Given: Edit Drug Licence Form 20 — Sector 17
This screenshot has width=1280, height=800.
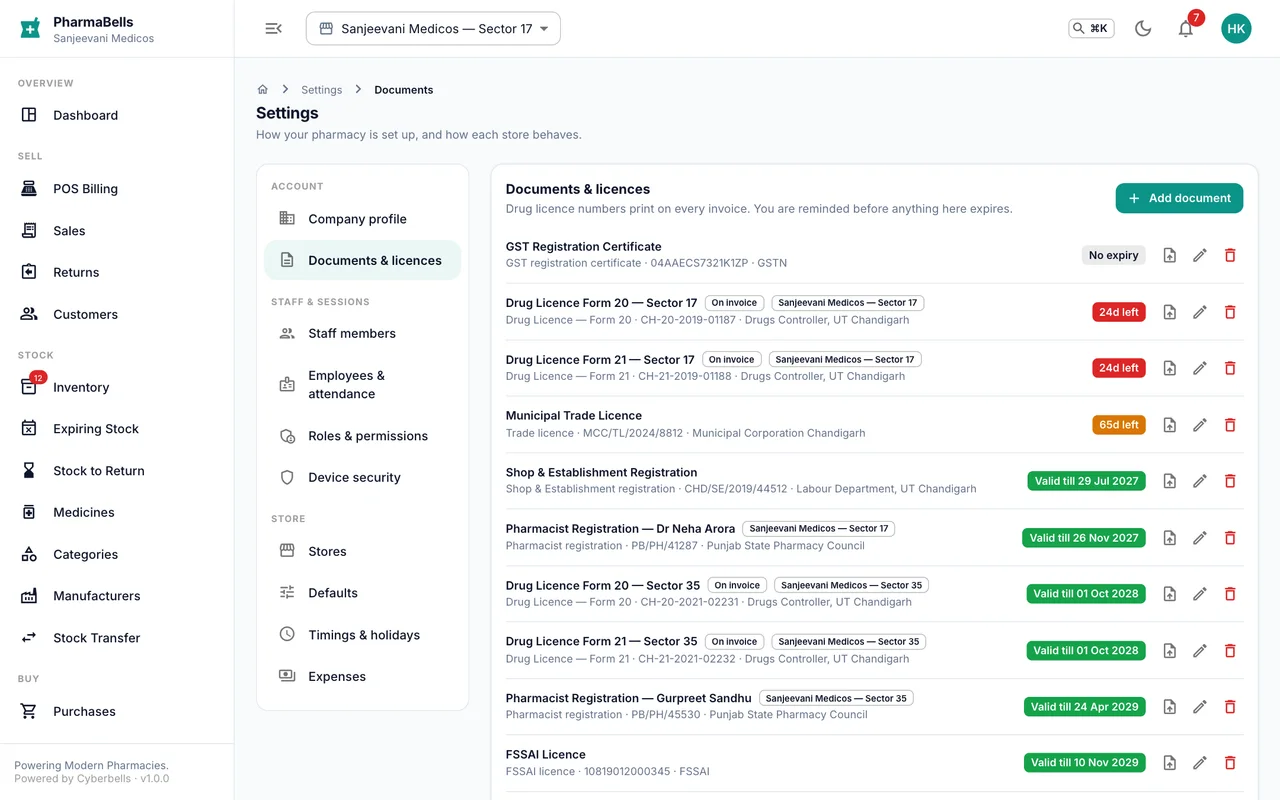Looking at the screenshot, I should click(x=1199, y=312).
